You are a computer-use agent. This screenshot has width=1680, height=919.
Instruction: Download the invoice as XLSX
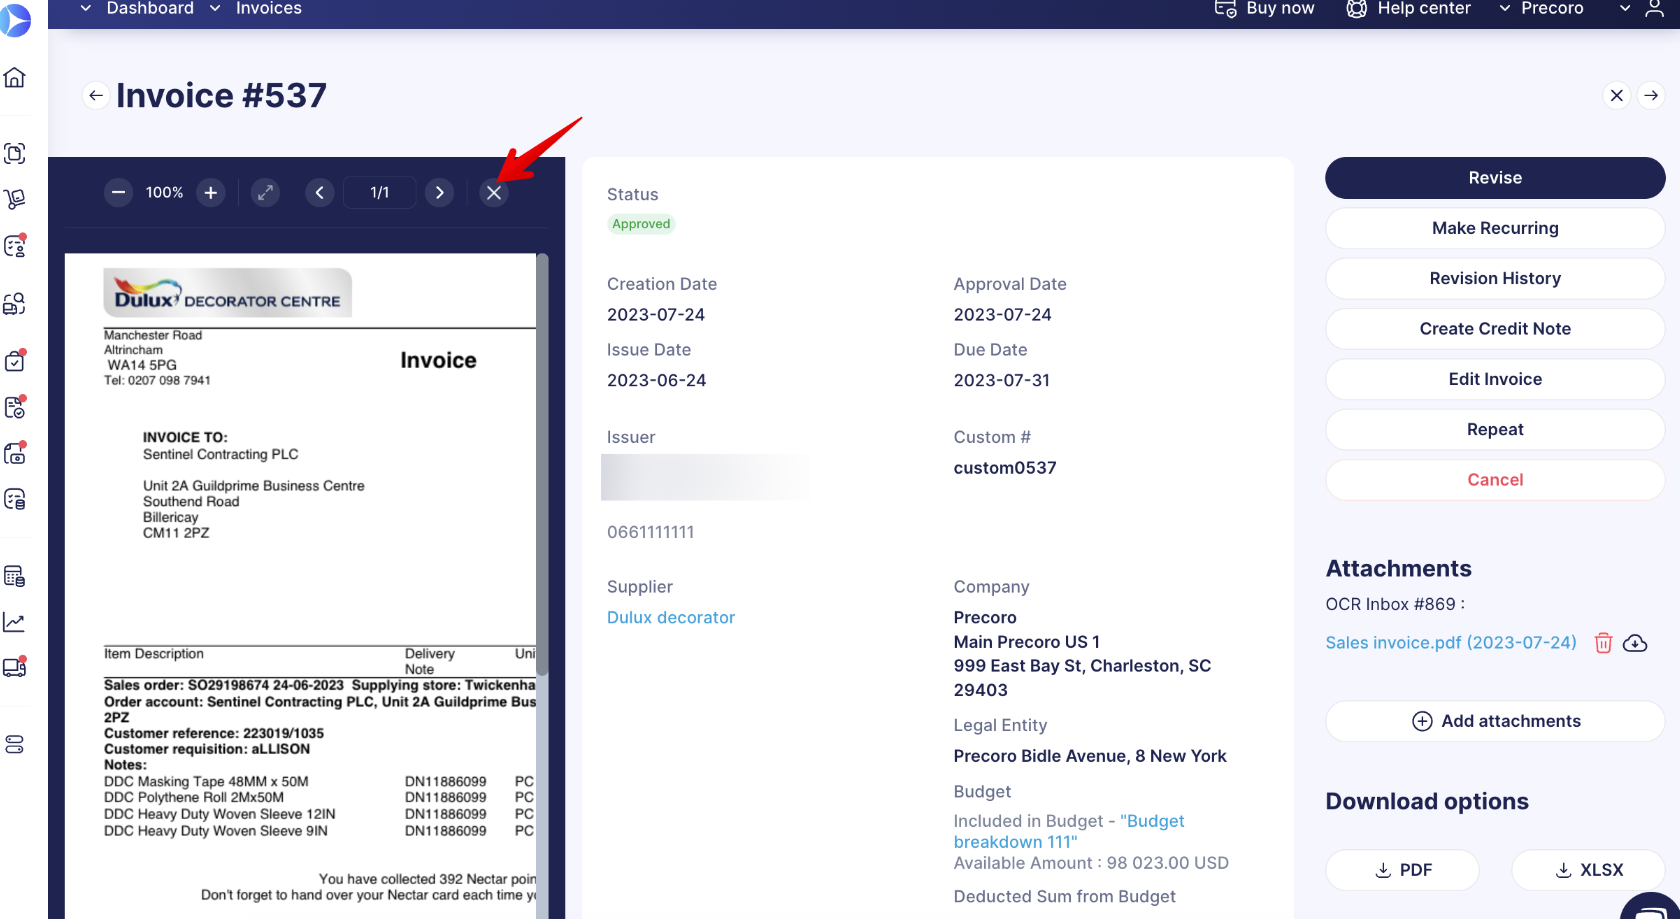[x=1588, y=870]
